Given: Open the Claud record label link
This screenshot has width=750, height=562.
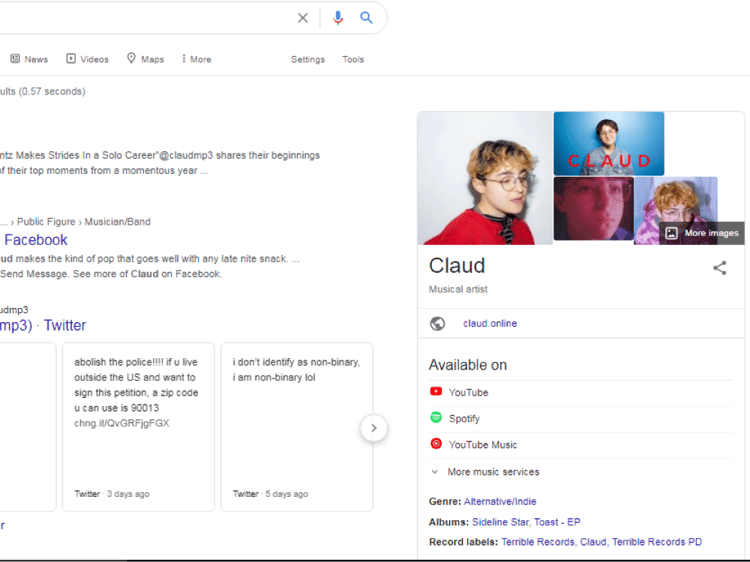Looking at the screenshot, I should point(593,542).
